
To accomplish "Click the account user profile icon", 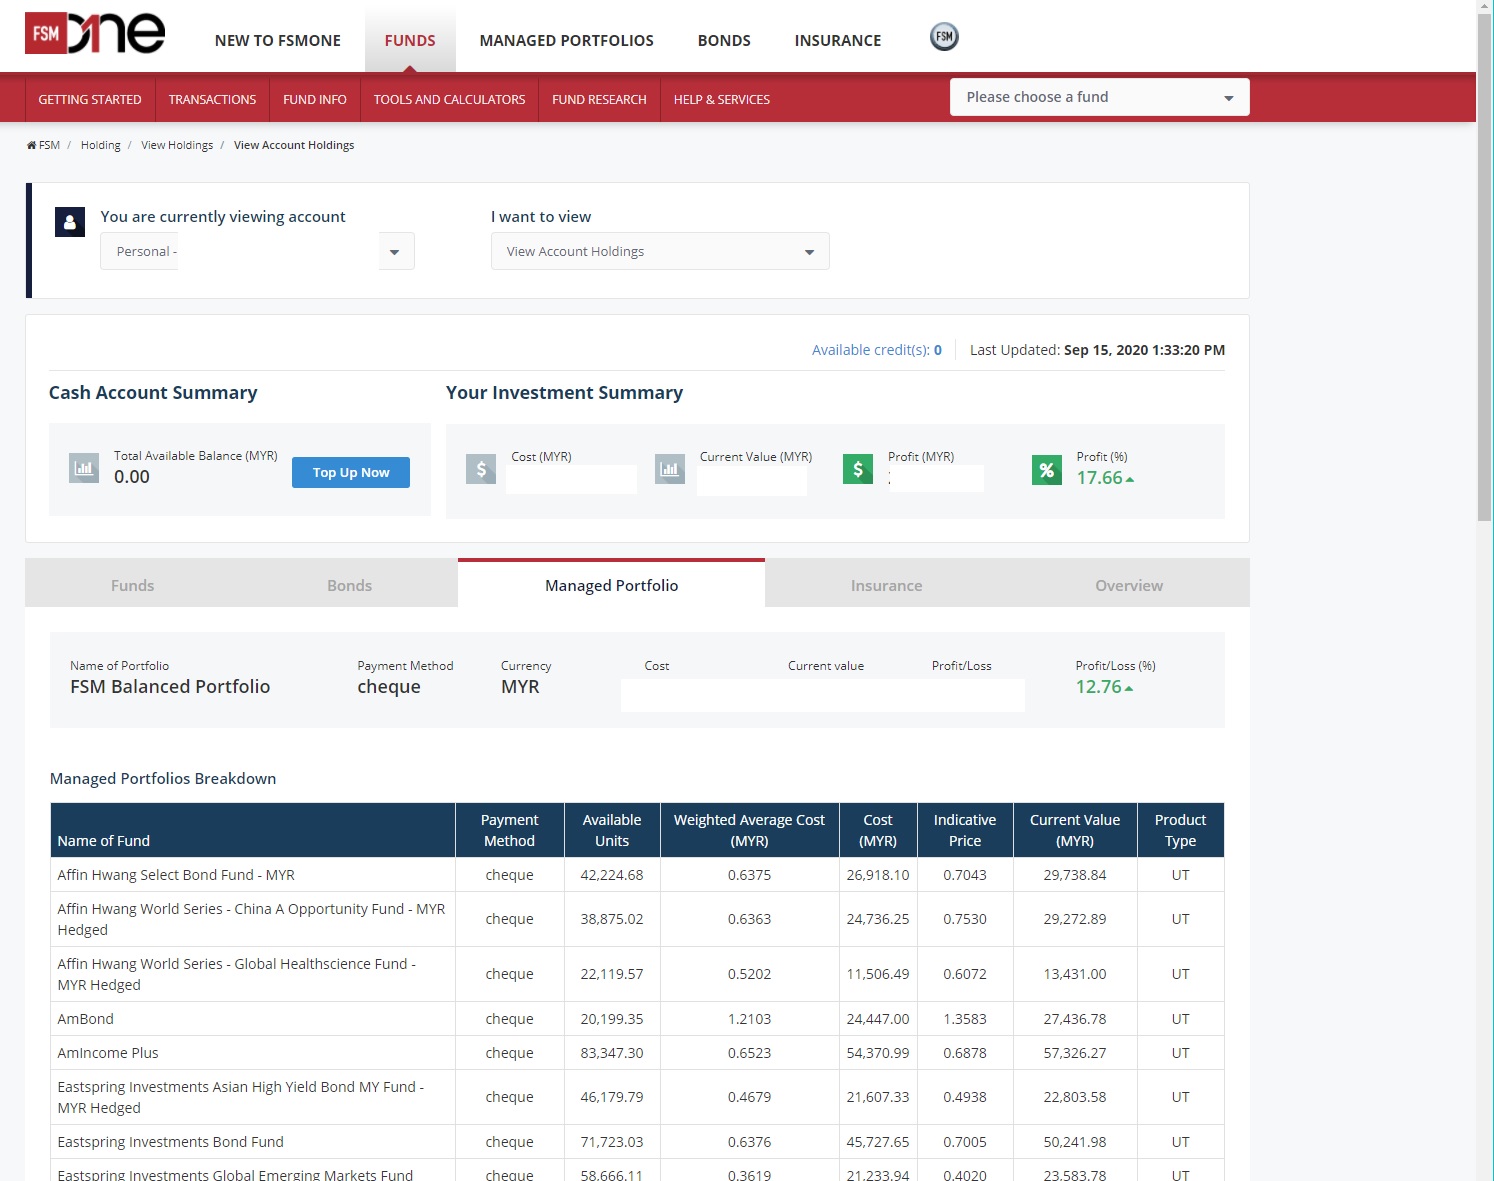I will (x=70, y=222).
